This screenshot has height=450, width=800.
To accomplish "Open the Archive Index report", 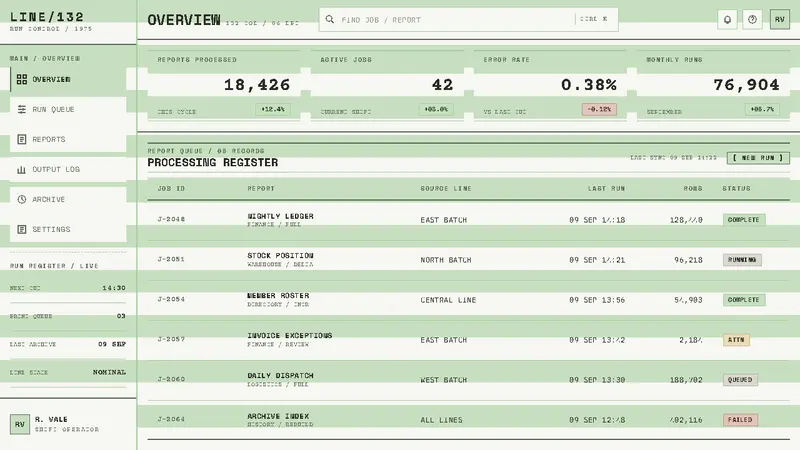I will 278,416.
